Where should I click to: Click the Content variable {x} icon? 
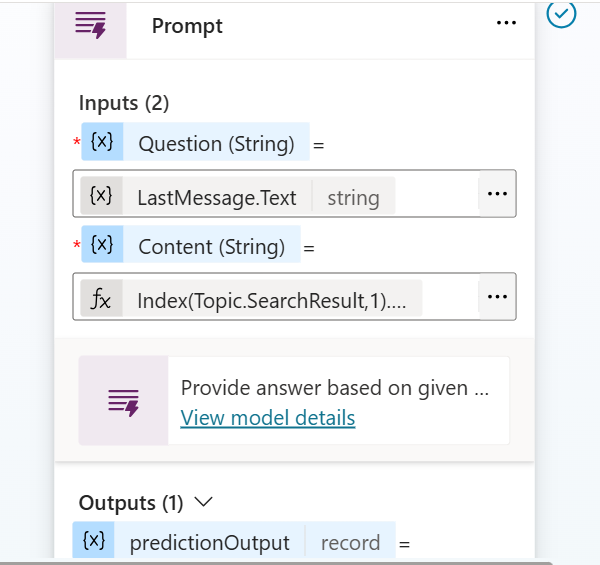[x=102, y=244]
